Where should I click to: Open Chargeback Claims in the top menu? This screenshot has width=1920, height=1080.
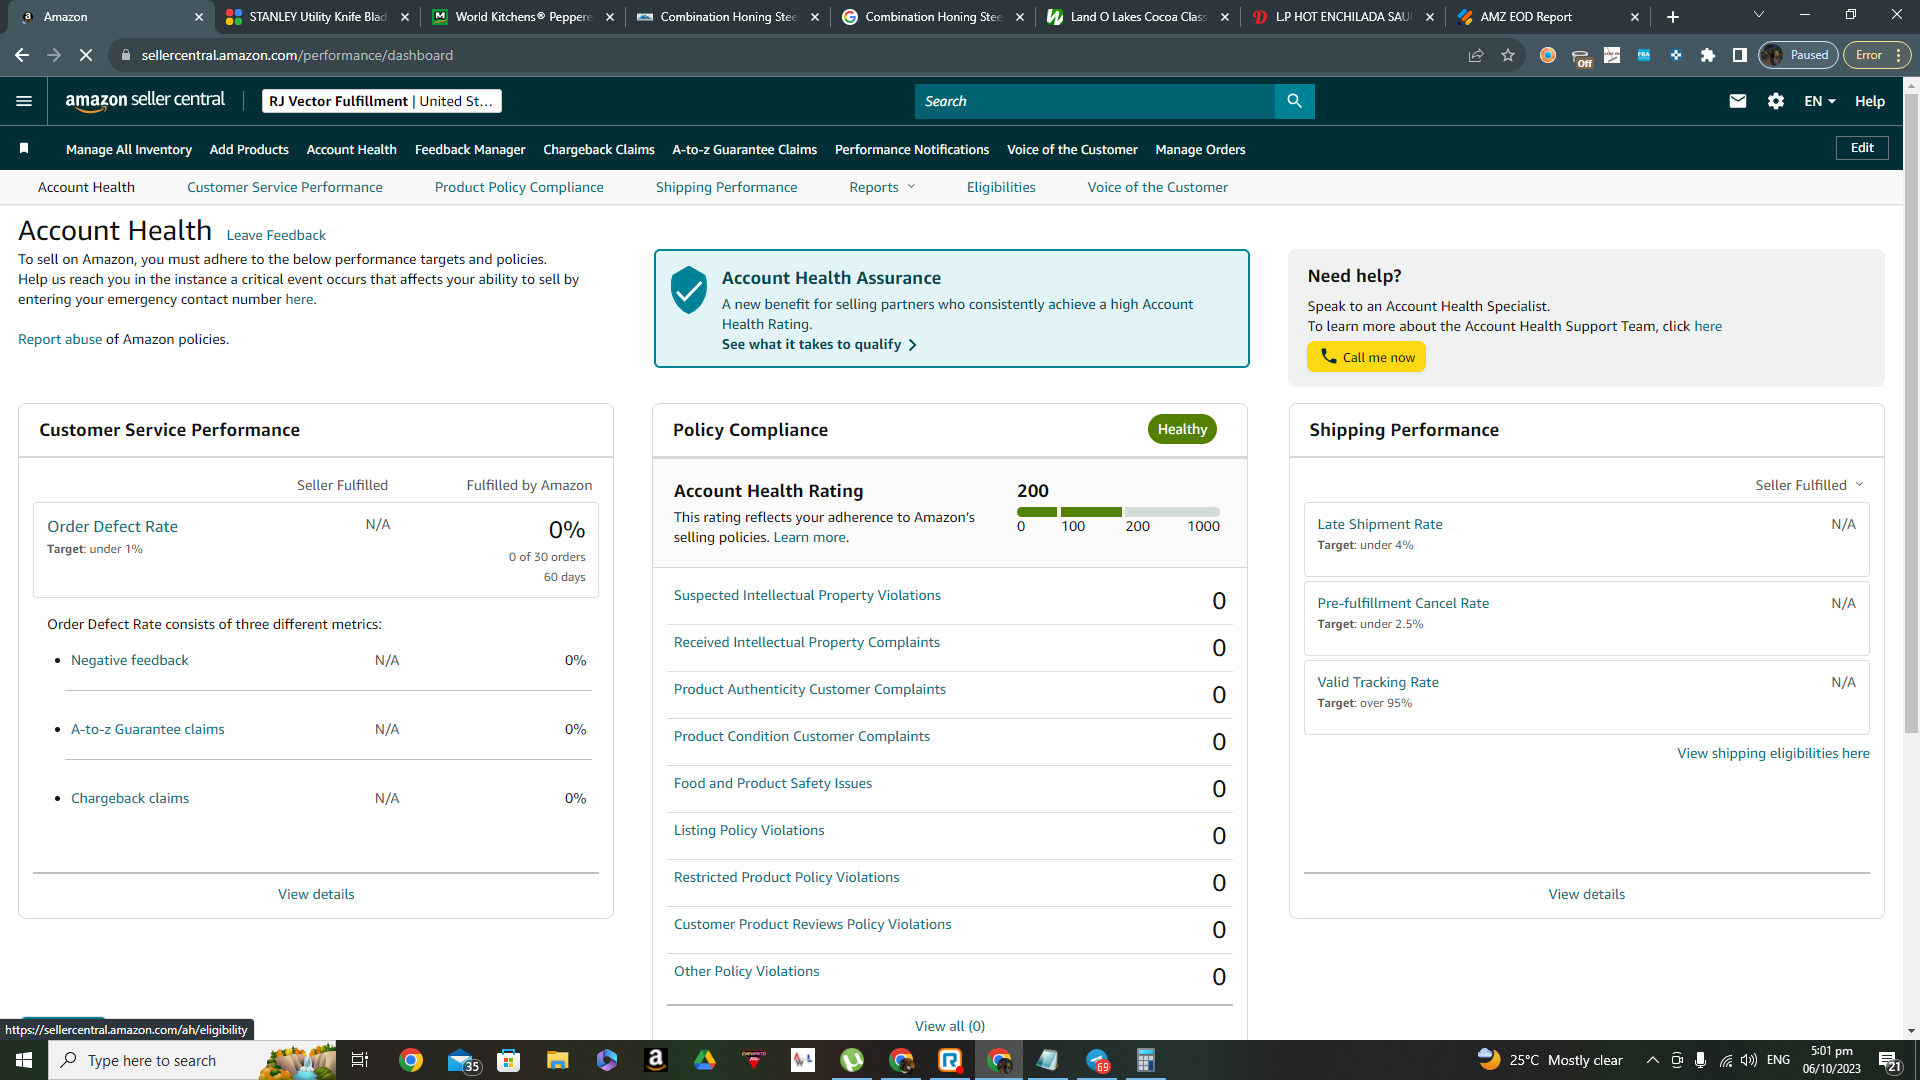[x=599, y=149]
